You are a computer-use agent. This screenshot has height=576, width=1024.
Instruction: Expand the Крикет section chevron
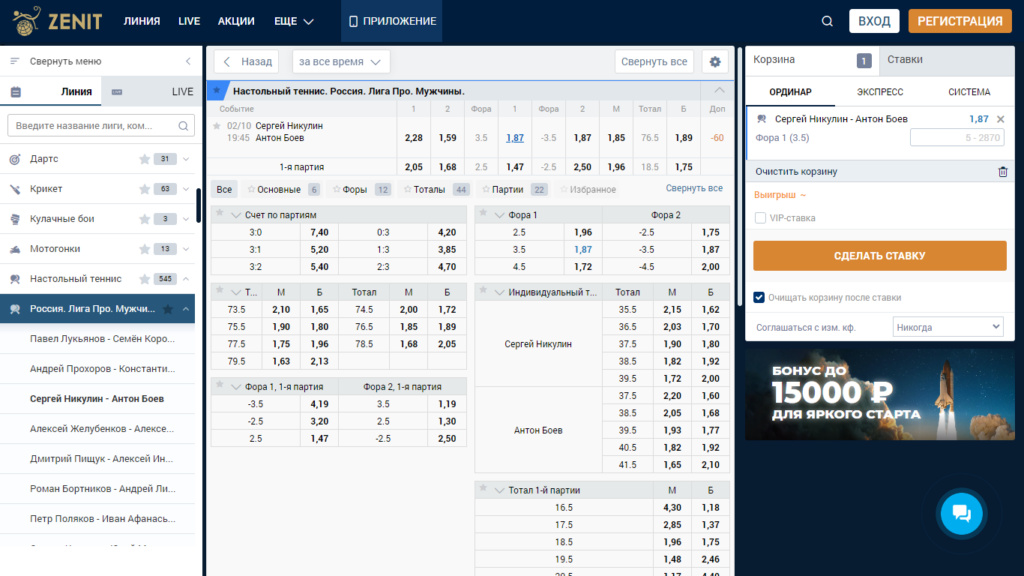pos(186,189)
